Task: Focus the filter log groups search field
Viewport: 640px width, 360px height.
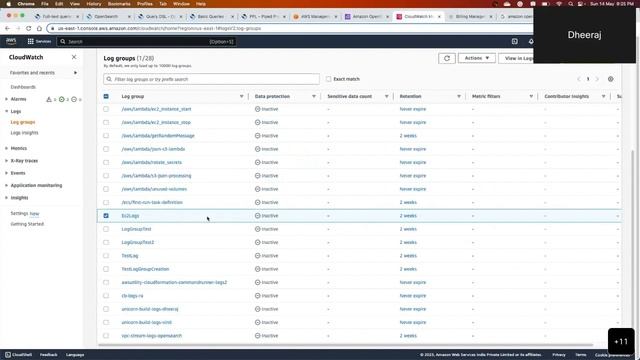Action: [211, 79]
